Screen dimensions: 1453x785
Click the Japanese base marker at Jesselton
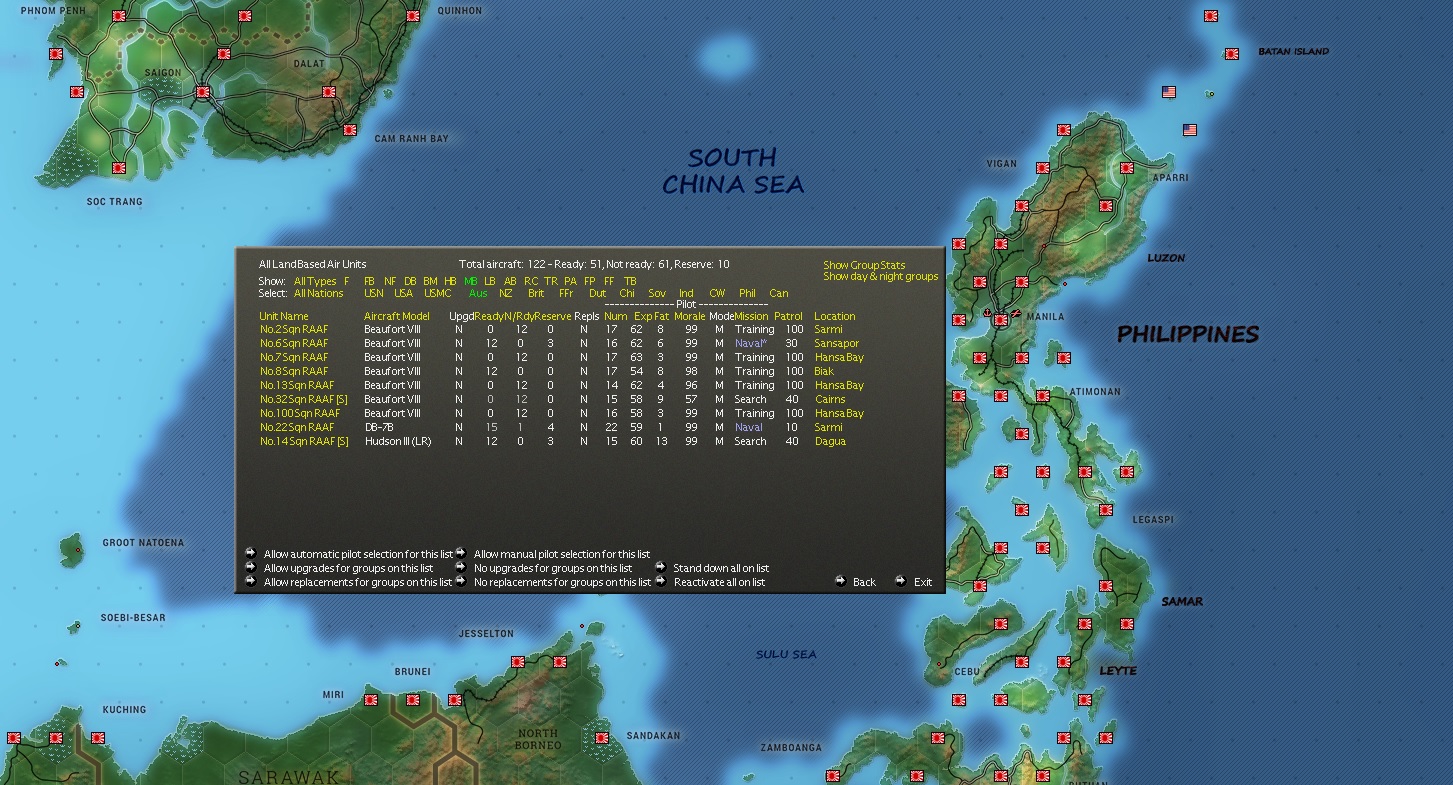tap(518, 662)
